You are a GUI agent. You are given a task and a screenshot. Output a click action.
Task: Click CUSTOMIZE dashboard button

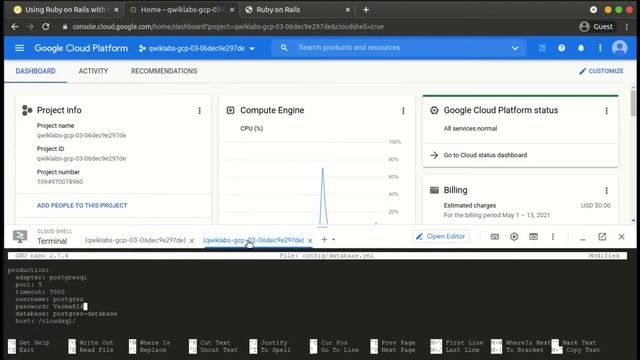601,71
